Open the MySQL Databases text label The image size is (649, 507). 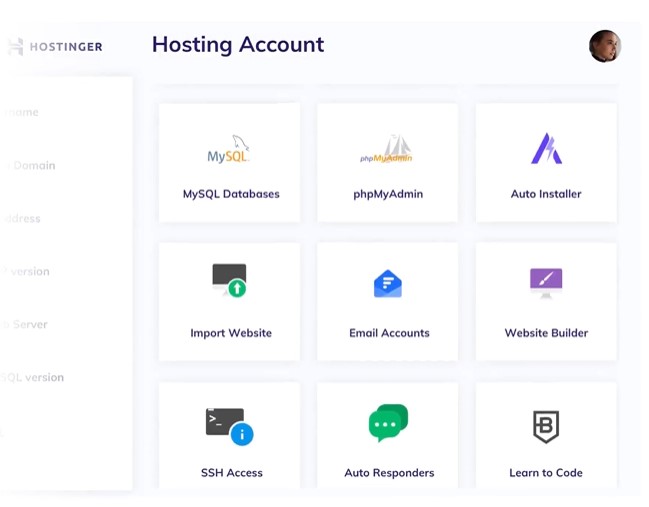point(231,194)
